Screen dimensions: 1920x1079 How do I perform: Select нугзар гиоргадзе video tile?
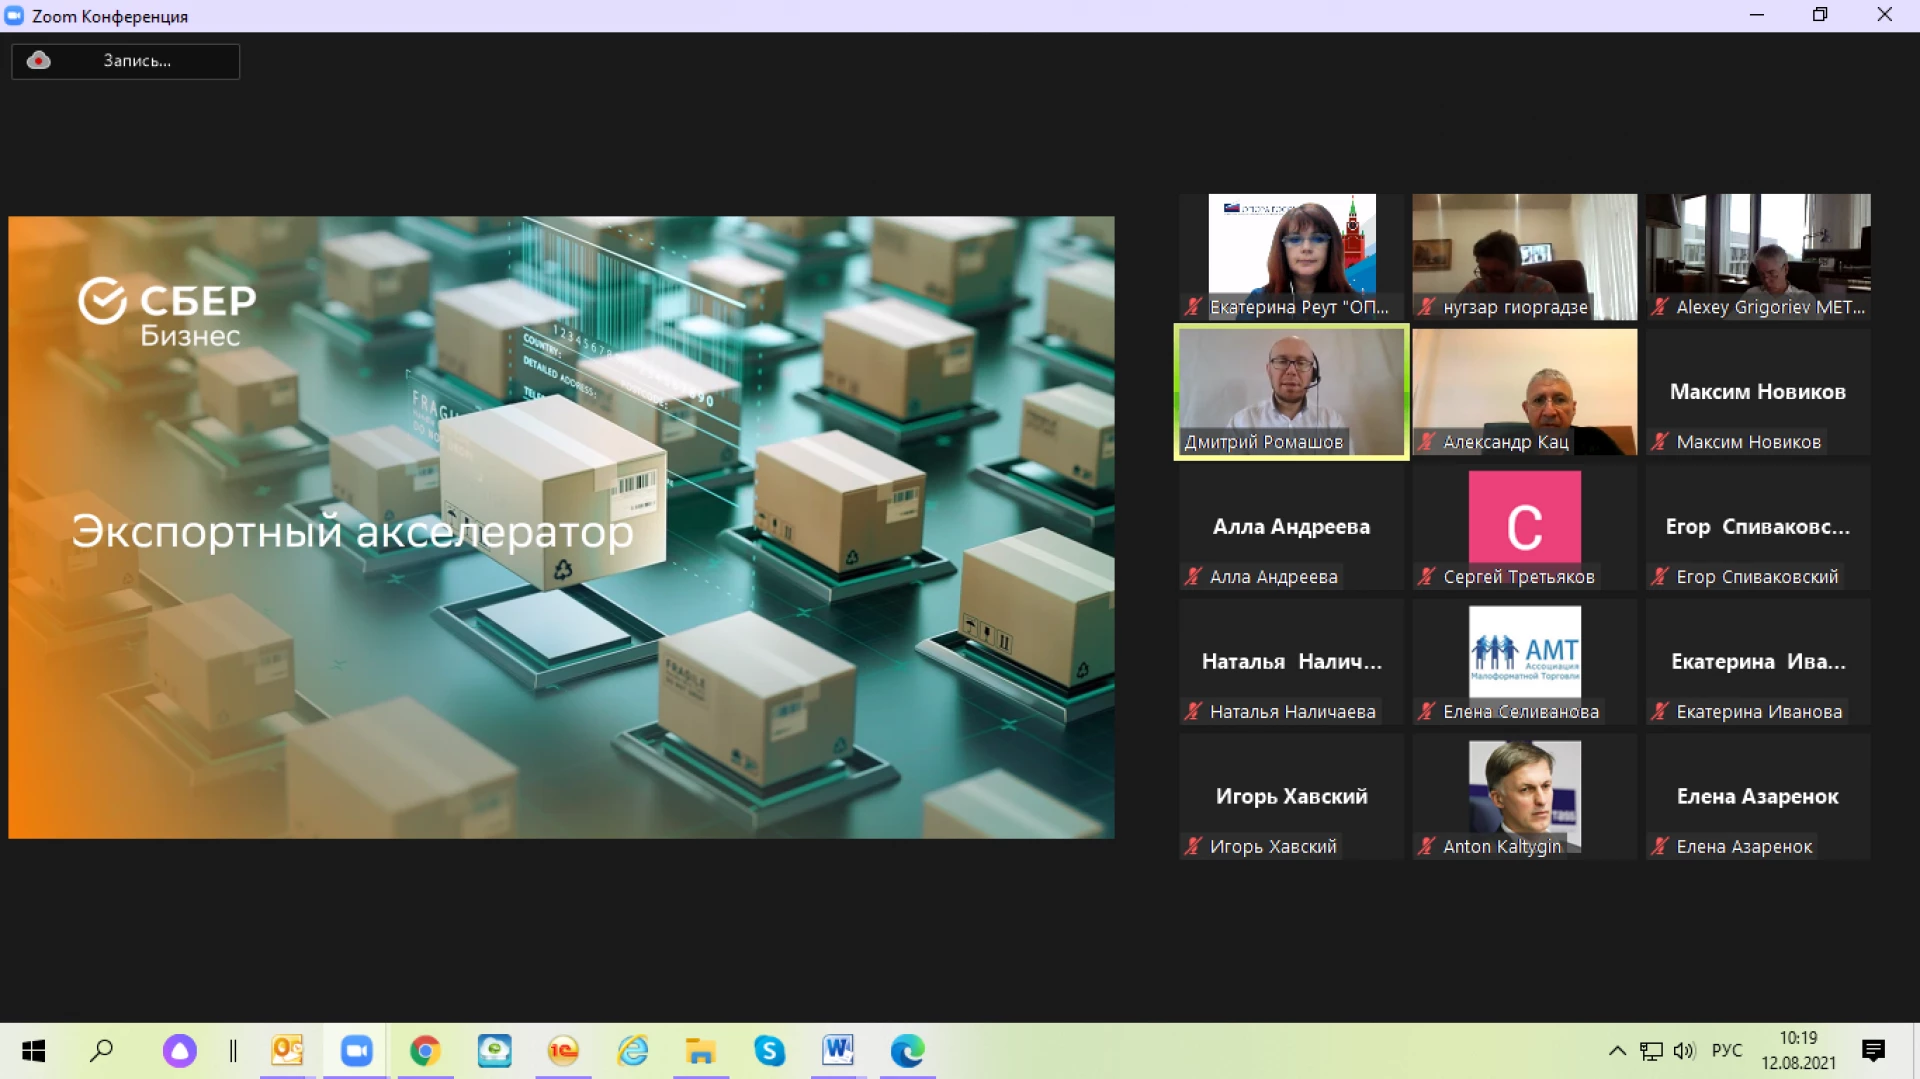tap(1525, 257)
